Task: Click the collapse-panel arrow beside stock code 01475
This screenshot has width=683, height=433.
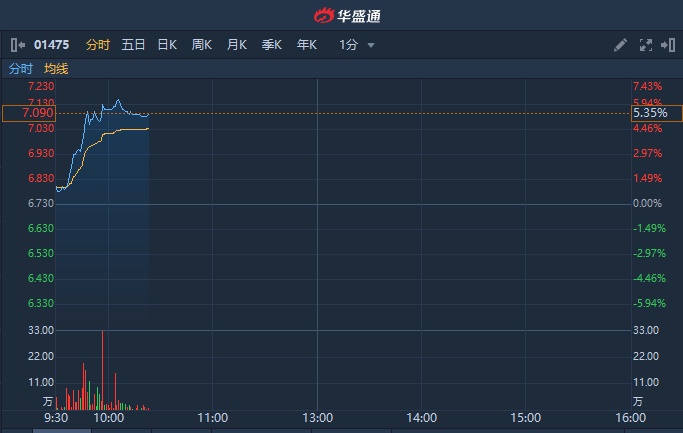Action: [18, 45]
